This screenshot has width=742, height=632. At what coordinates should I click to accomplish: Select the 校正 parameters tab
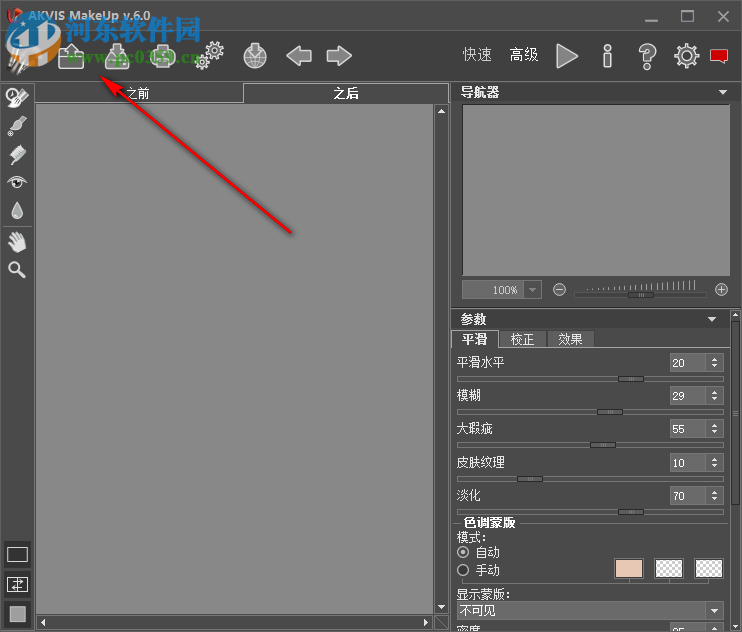point(522,339)
